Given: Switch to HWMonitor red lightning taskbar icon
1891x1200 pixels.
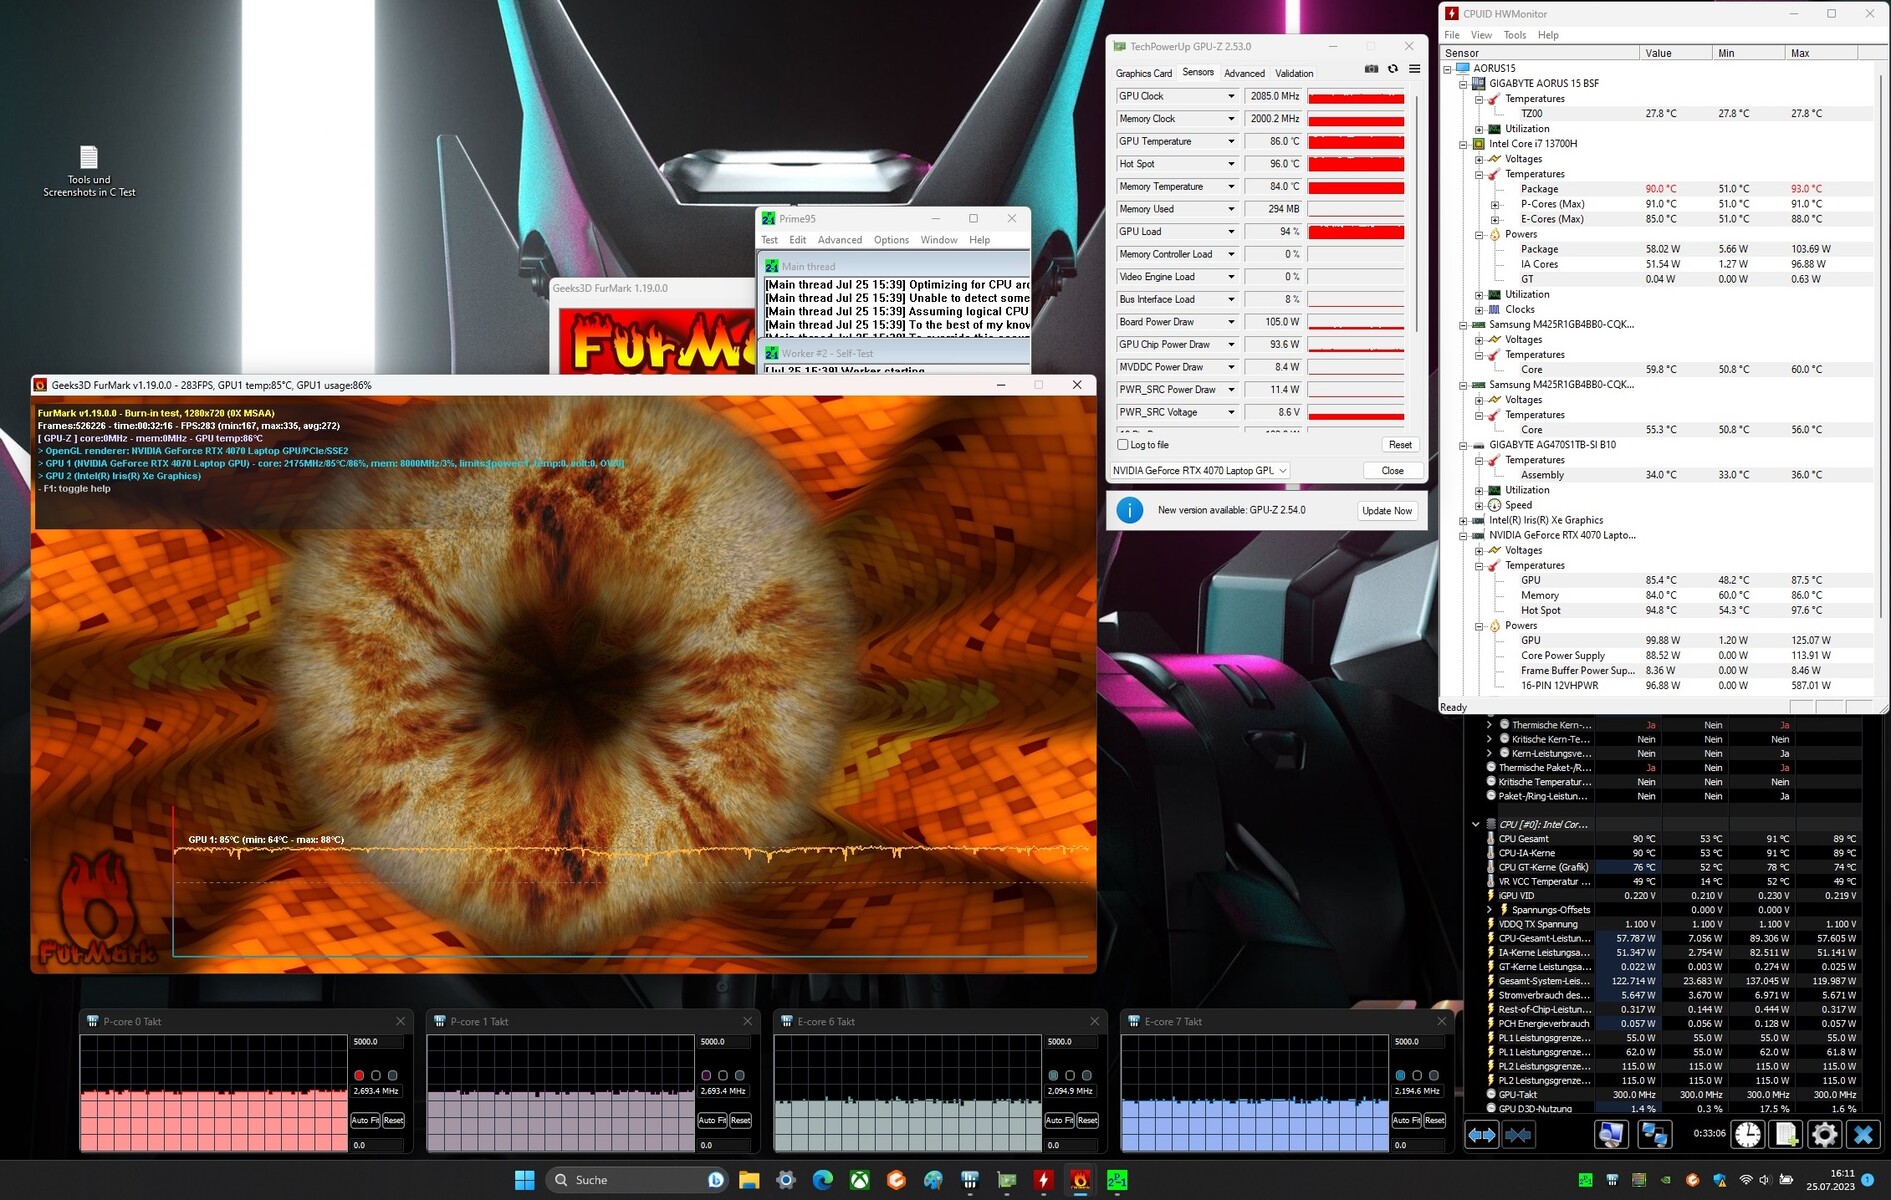Looking at the screenshot, I should coord(1043,1180).
